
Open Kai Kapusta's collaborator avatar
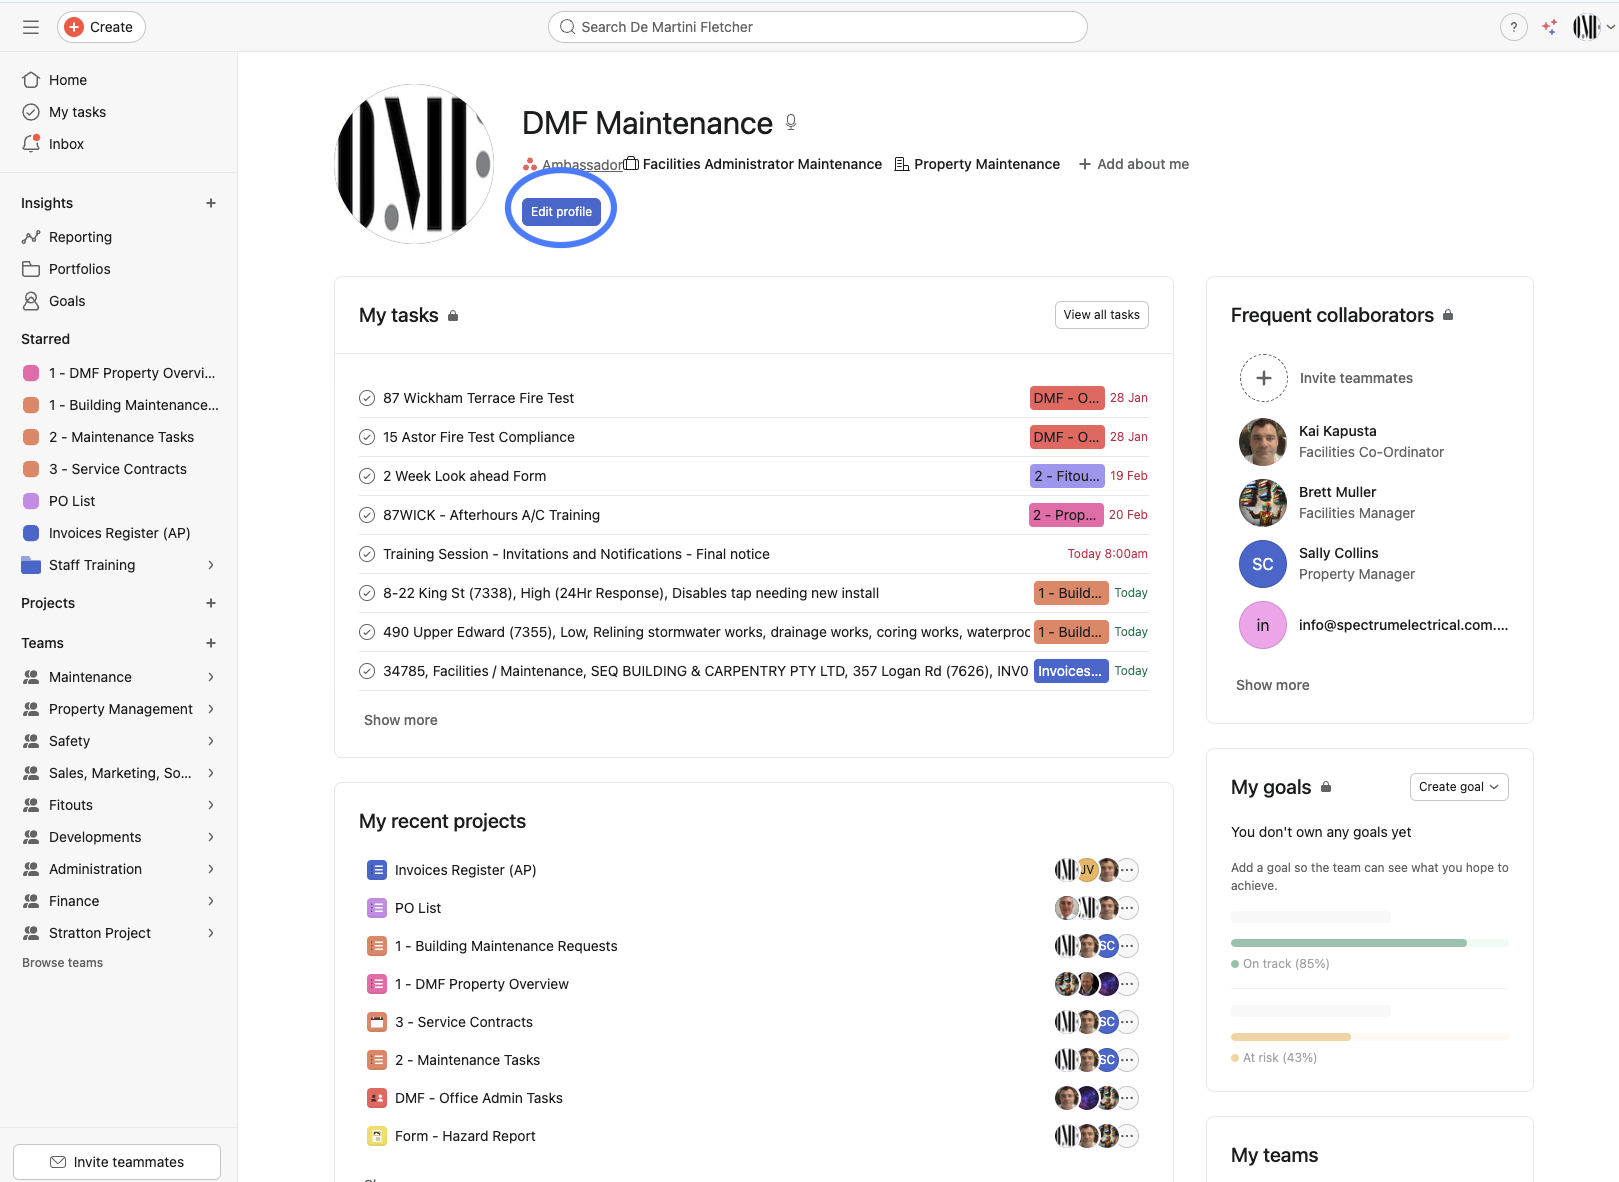click(1263, 442)
